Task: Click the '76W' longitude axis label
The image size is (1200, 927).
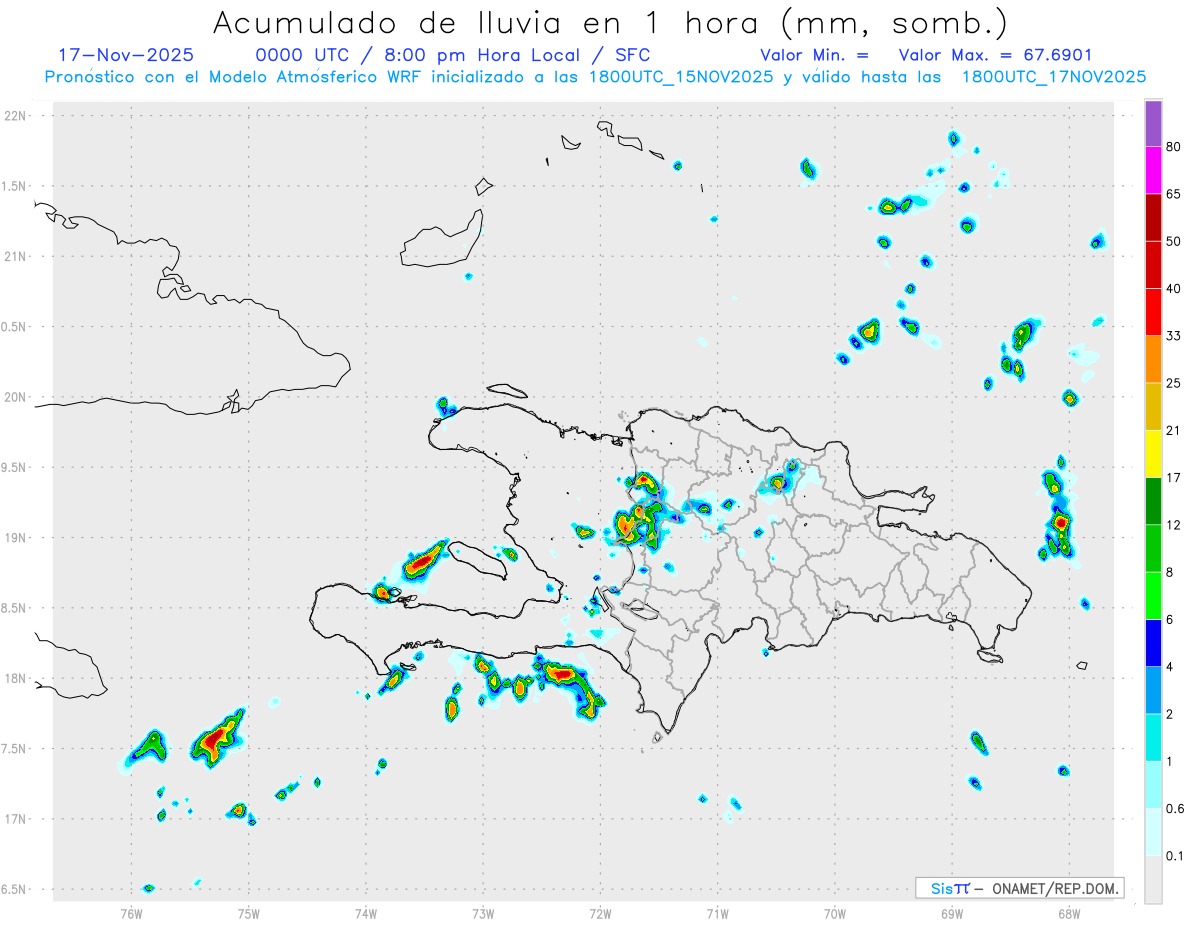Action: (x=131, y=913)
